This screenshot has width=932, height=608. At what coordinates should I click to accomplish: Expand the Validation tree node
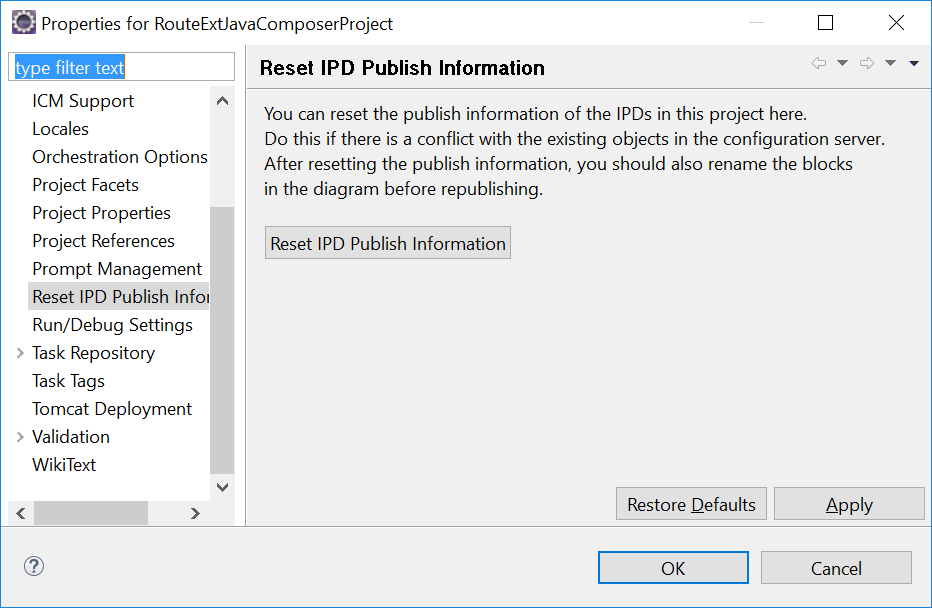coord(18,436)
